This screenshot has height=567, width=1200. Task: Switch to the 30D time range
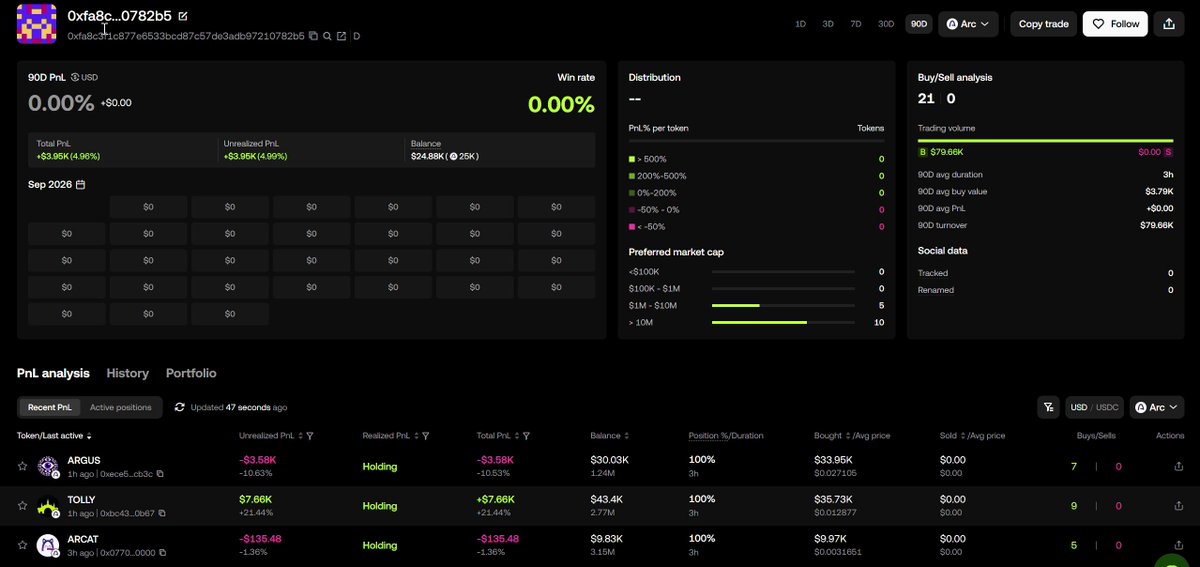click(x=886, y=24)
